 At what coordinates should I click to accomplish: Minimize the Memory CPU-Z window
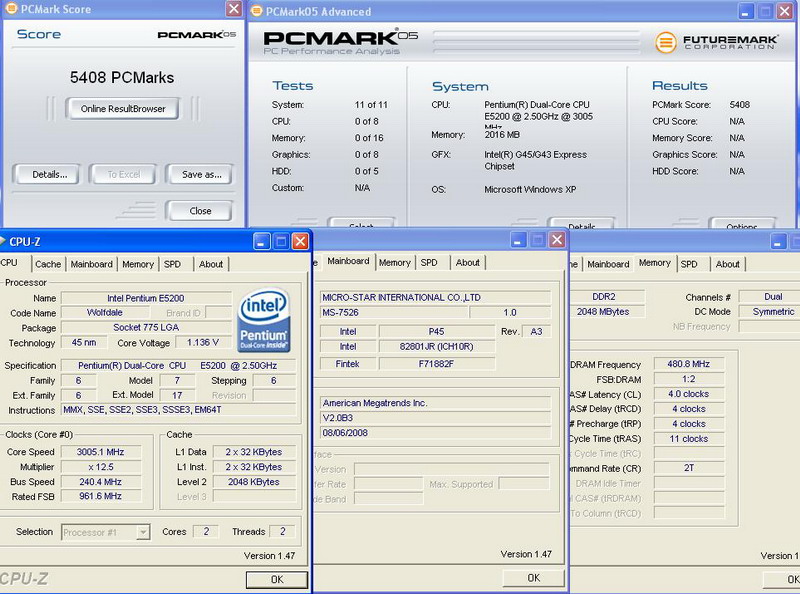pos(779,241)
